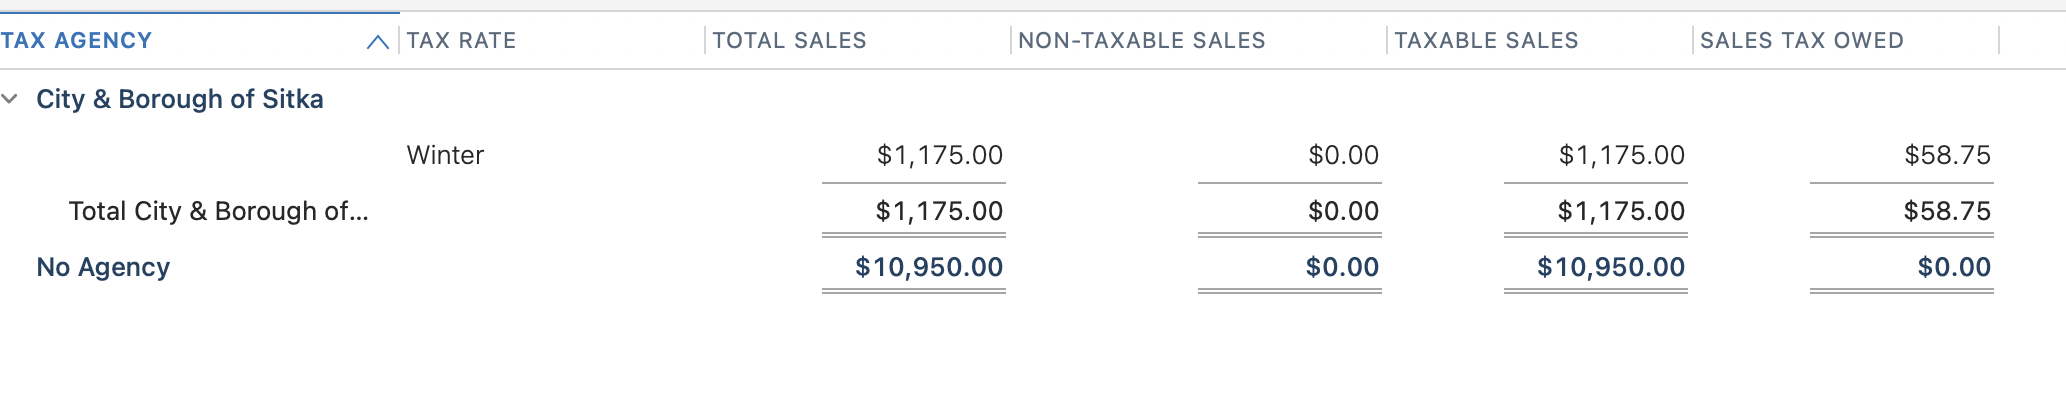
Task: Click the Non-Taxable Sales column header
Action: (1141, 41)
